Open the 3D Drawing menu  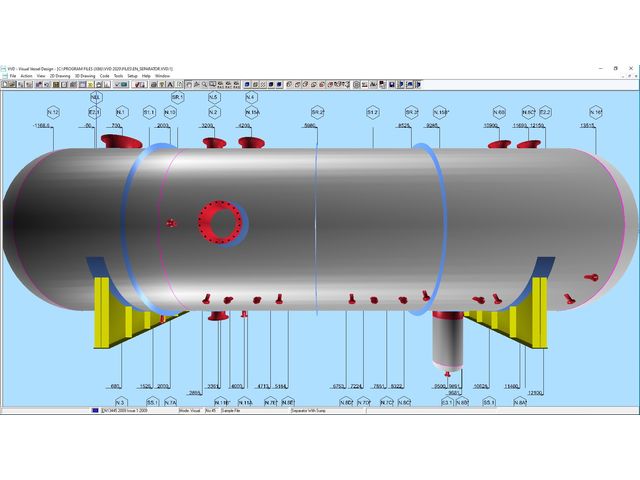point(86,75)
